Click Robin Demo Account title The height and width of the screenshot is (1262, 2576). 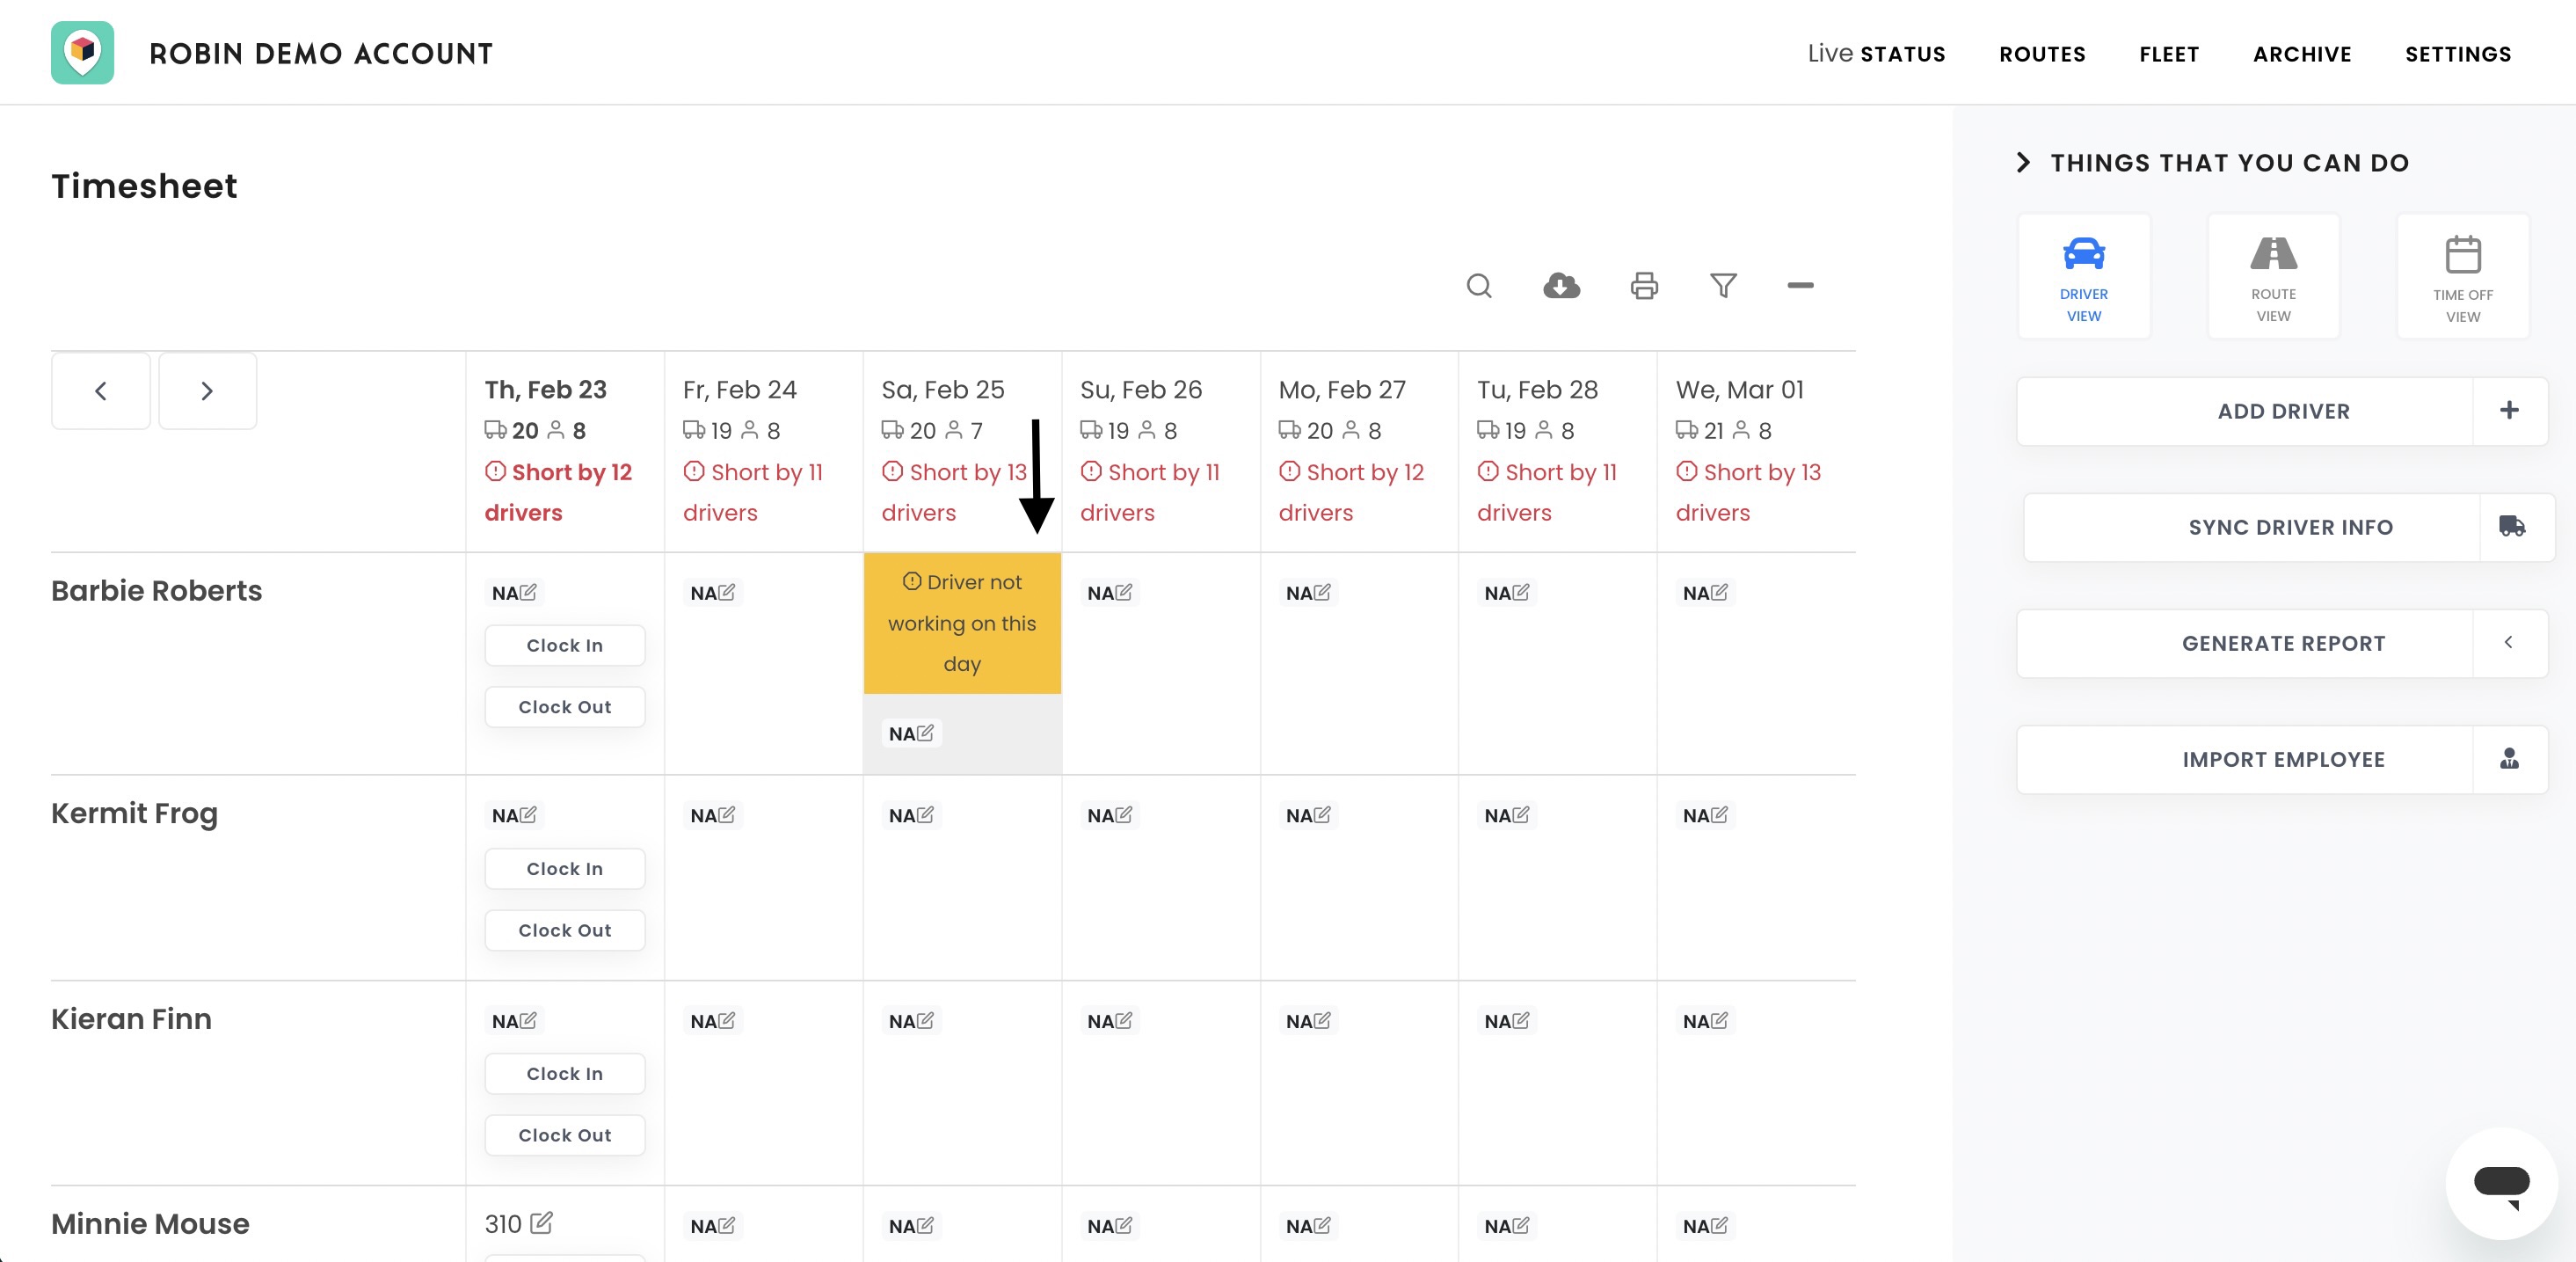pos(321,54)
